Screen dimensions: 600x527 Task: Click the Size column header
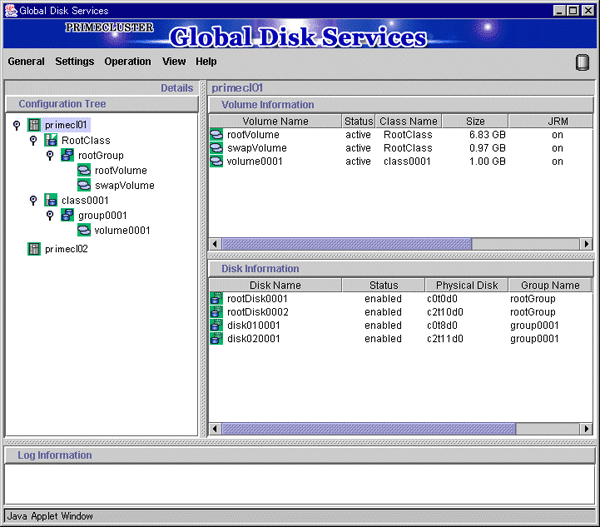pos(475,121)
